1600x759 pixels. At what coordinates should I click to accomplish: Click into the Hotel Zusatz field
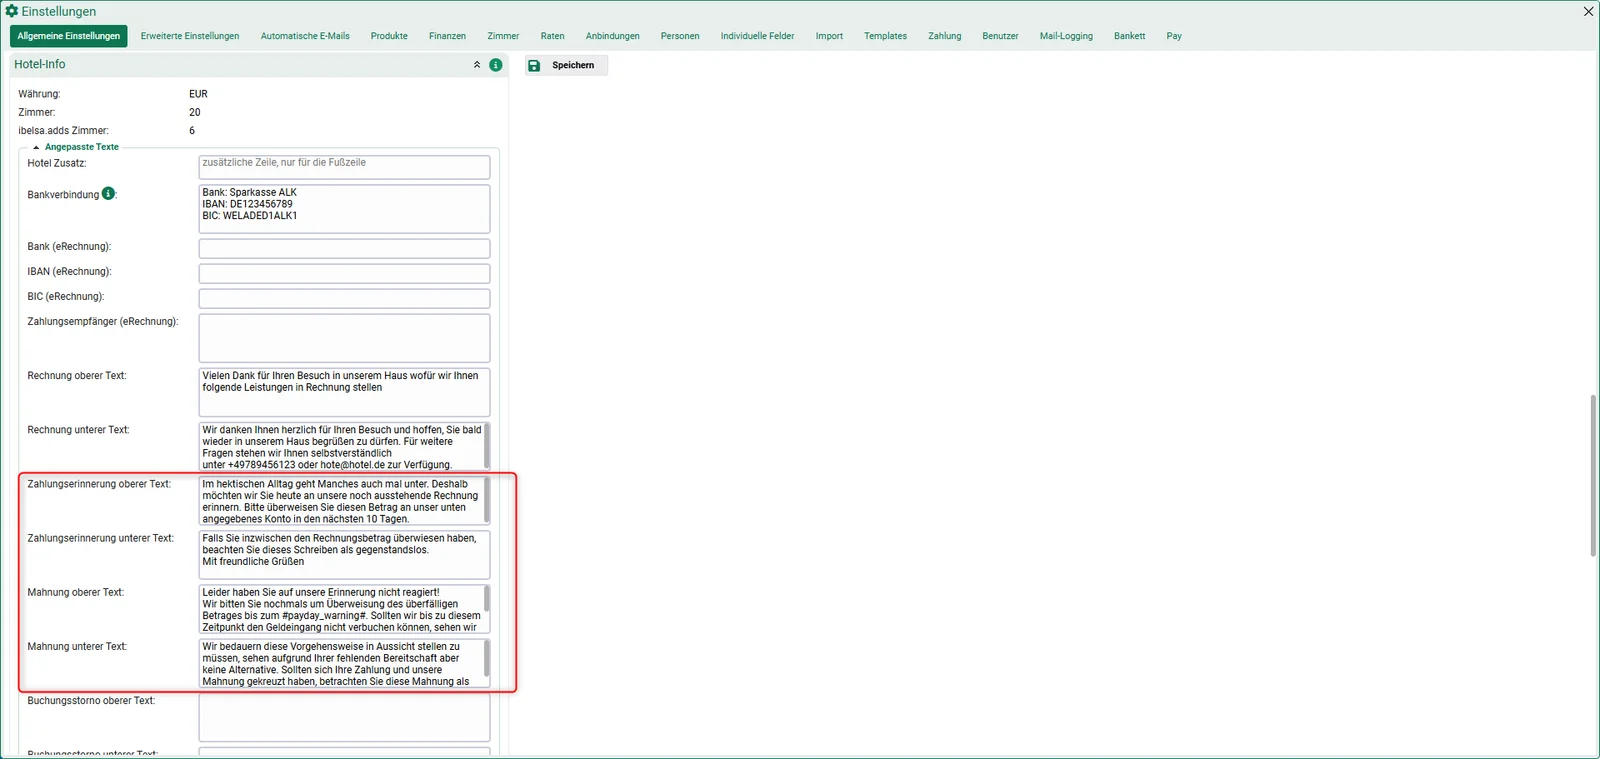coord(344,167)
